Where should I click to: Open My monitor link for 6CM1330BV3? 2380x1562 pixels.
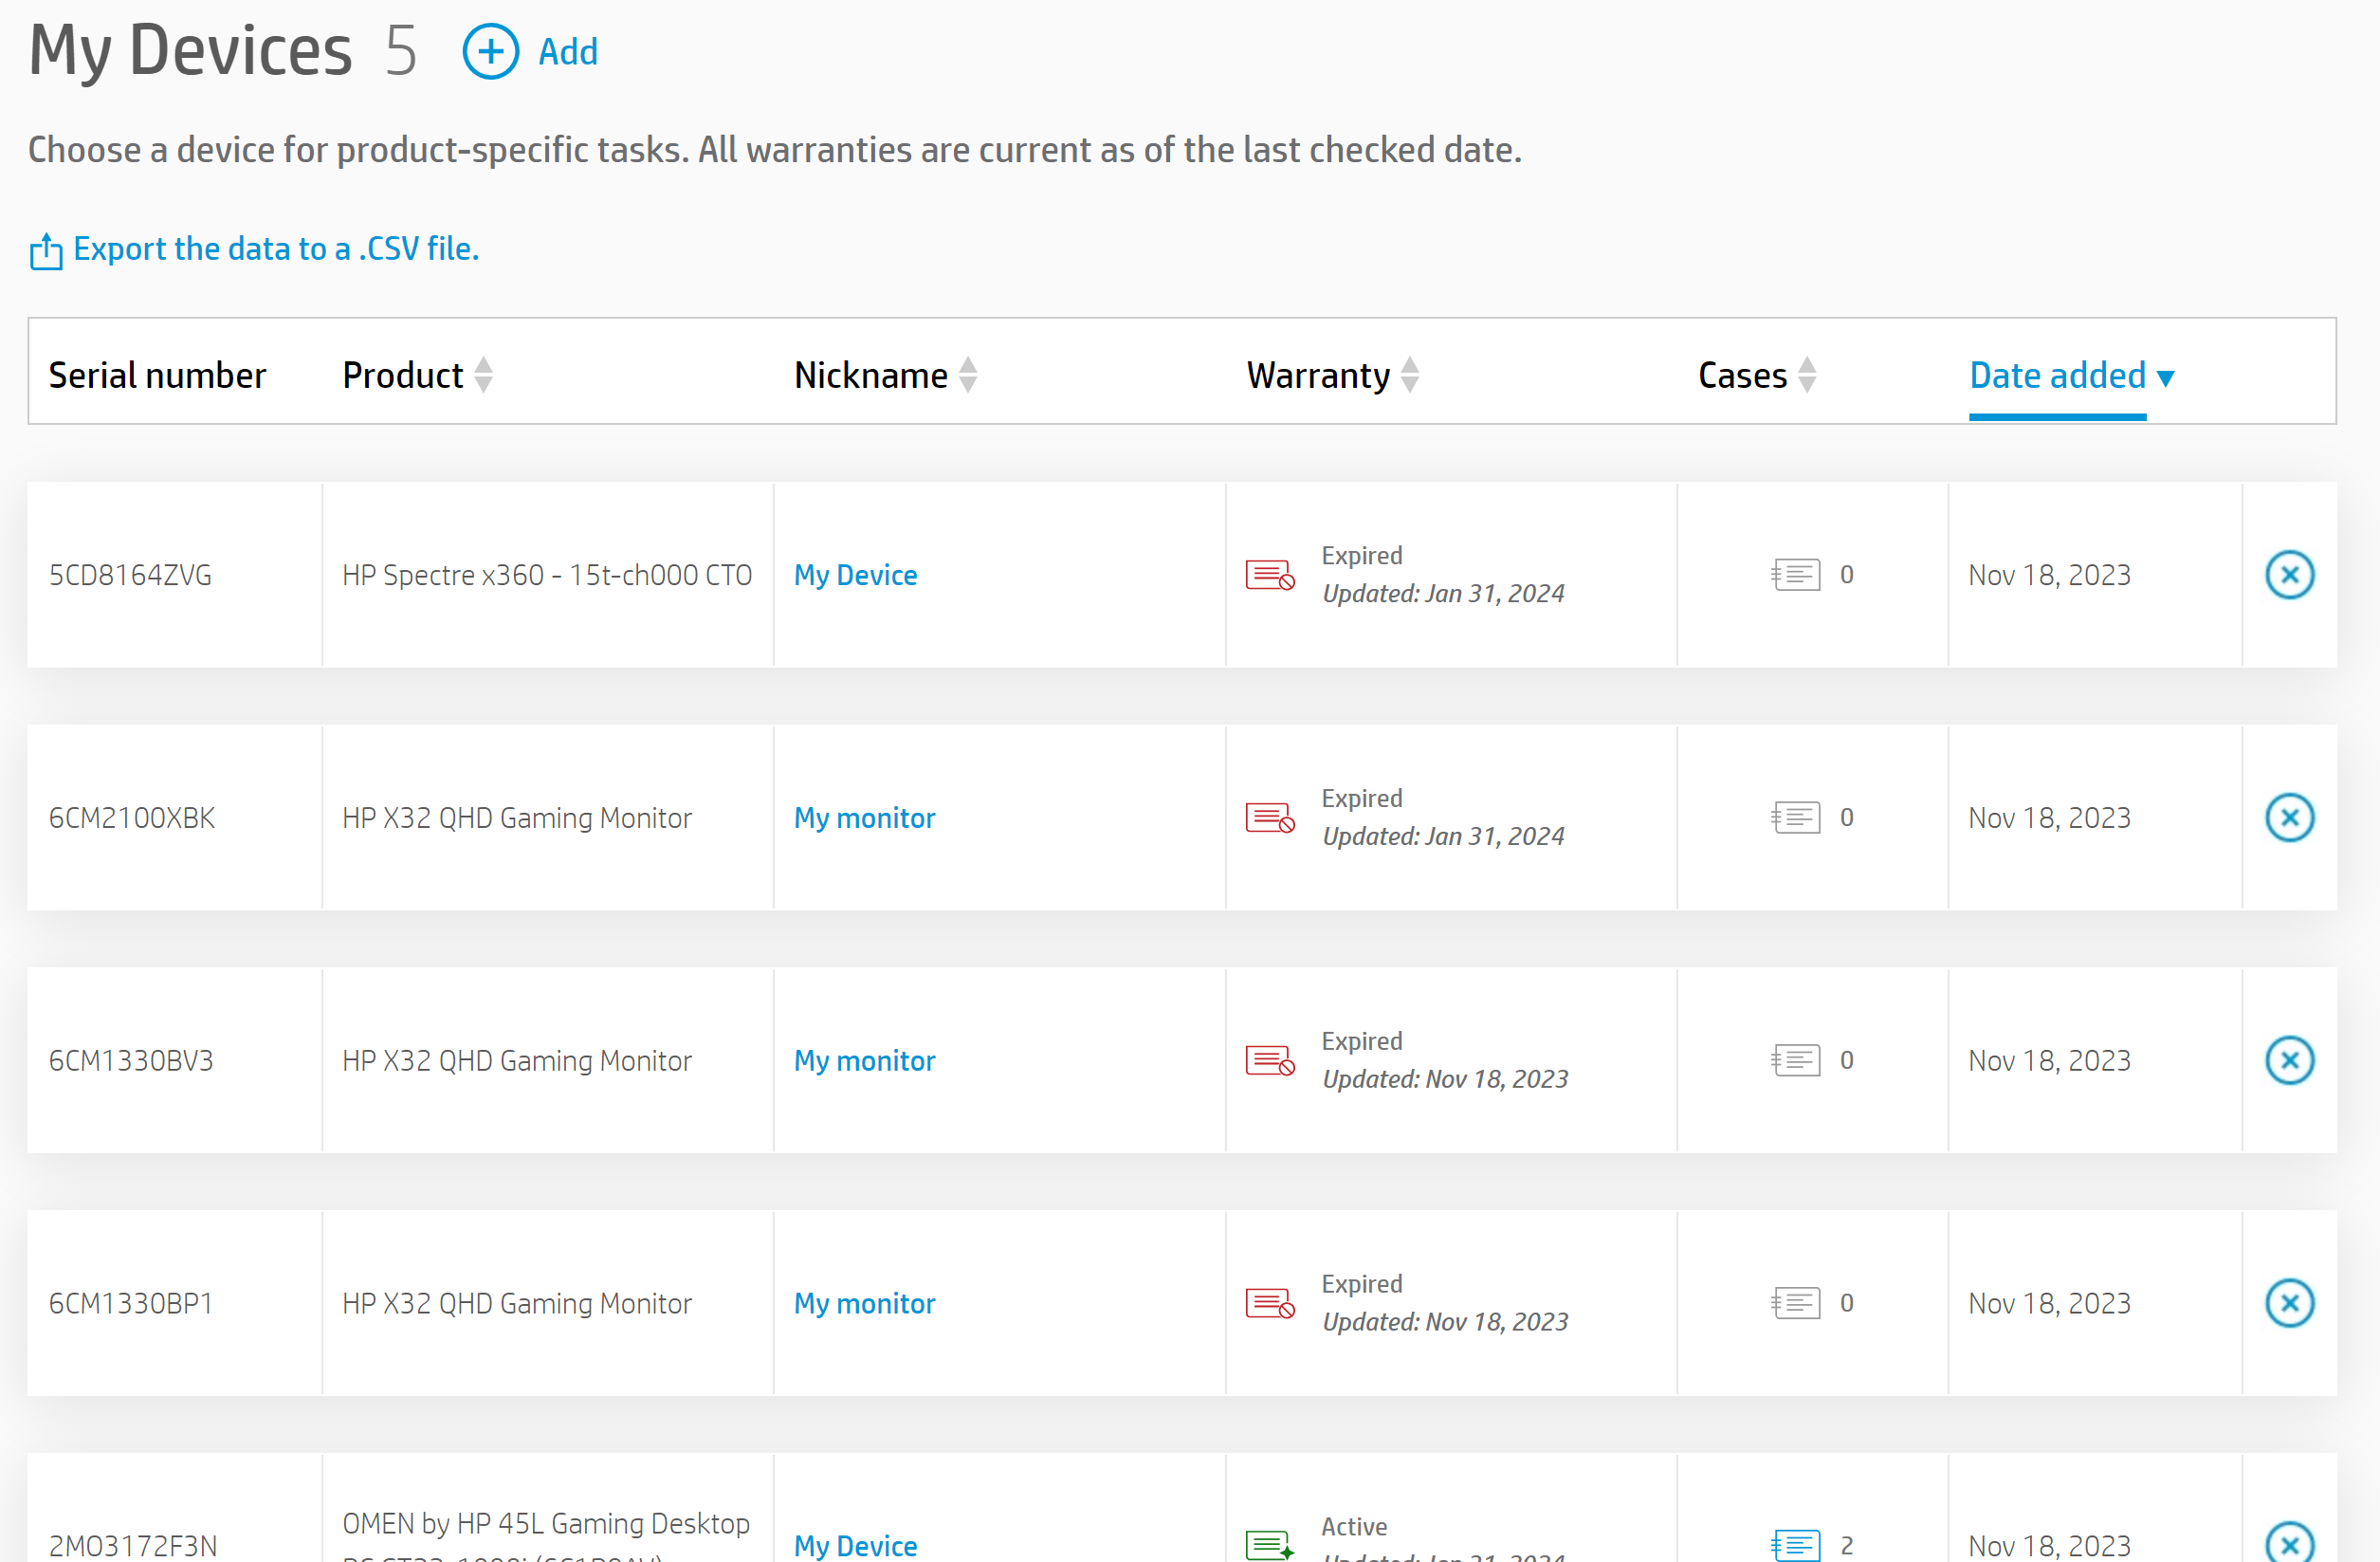tap(865, 1060)
